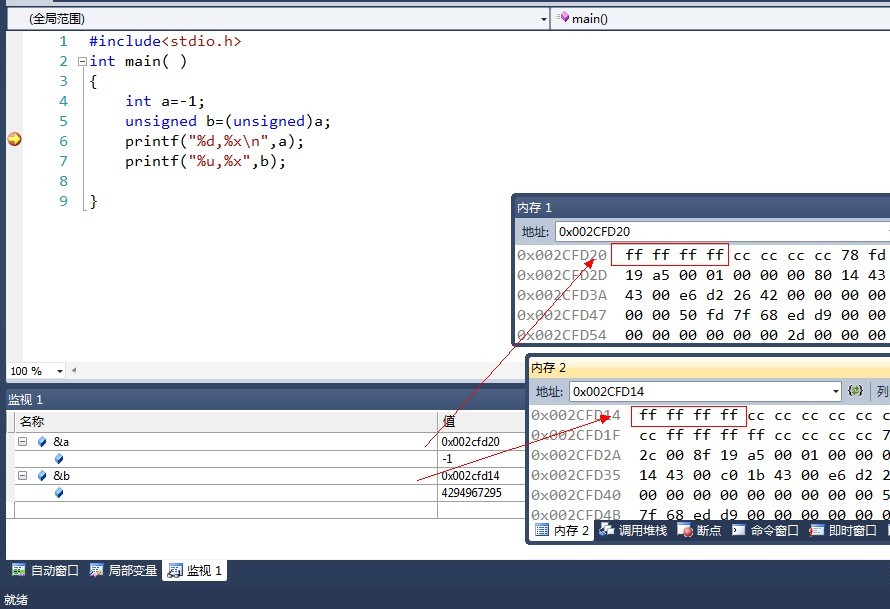Screen dimensions: 890x609
Task: Collapse the main() code block on line 2
Action: [x=82, y=61]
